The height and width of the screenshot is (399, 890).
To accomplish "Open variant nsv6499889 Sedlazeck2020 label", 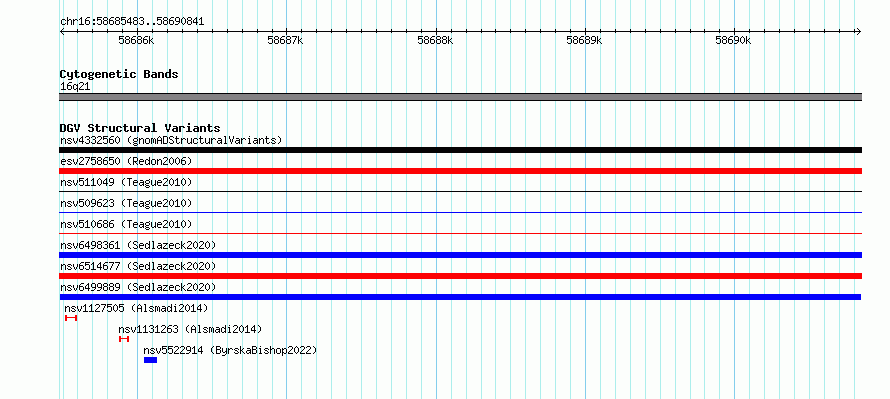I will point(138,287).
